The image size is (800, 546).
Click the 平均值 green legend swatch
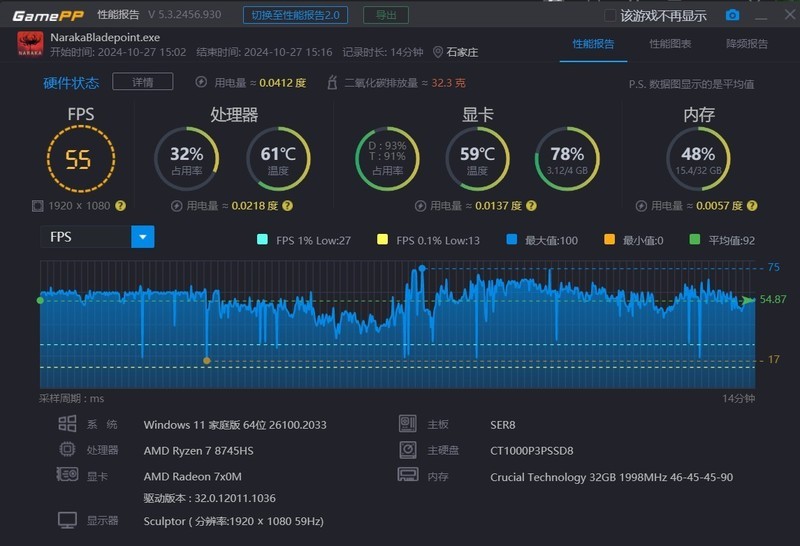(694, 240)
